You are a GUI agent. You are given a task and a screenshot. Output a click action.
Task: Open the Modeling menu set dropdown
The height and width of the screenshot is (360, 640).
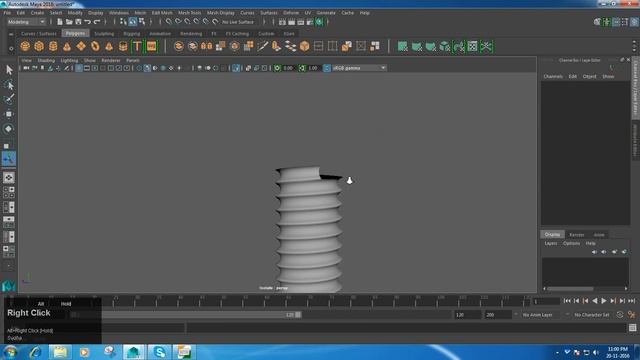coord(26,22)
